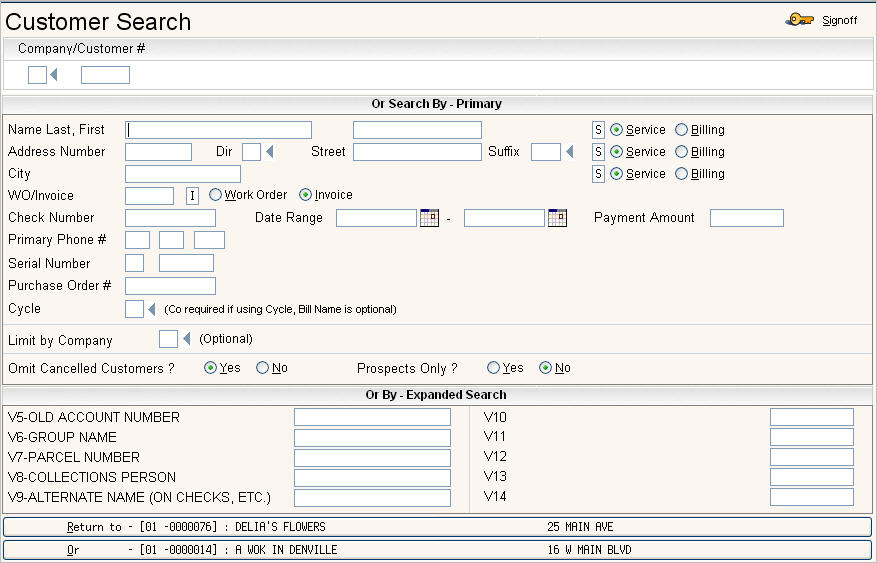Click the Address Number field
This screenshot has width=877, height=563.
[x=158, y=152]
